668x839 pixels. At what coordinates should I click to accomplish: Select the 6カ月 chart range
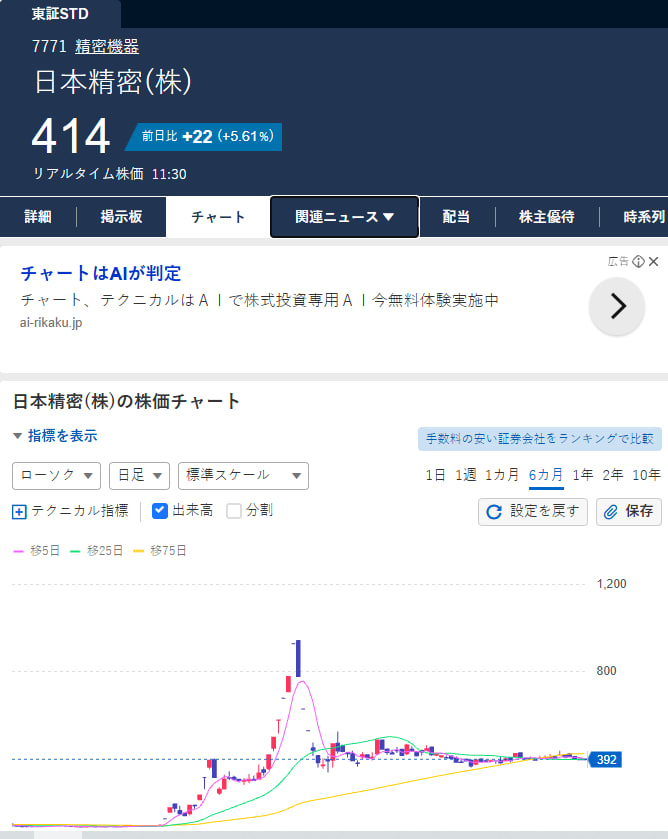(546, 475)
